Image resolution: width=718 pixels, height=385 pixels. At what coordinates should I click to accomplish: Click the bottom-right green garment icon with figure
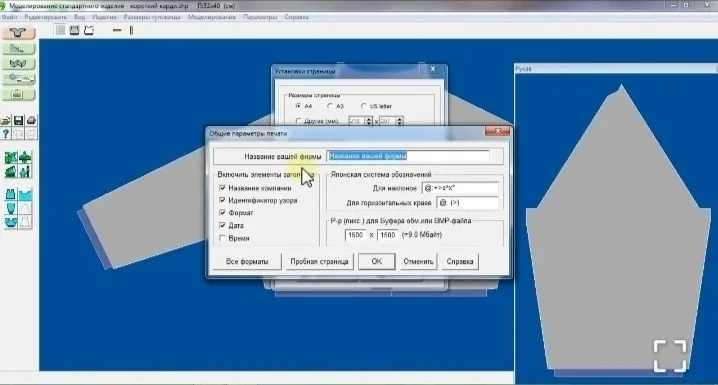pyautogui.click(x=25, y=172)
